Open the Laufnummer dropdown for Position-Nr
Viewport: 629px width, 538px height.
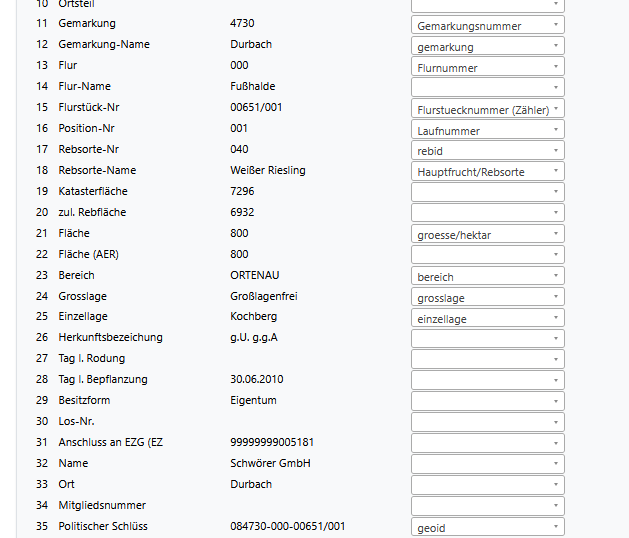(487, 130)
